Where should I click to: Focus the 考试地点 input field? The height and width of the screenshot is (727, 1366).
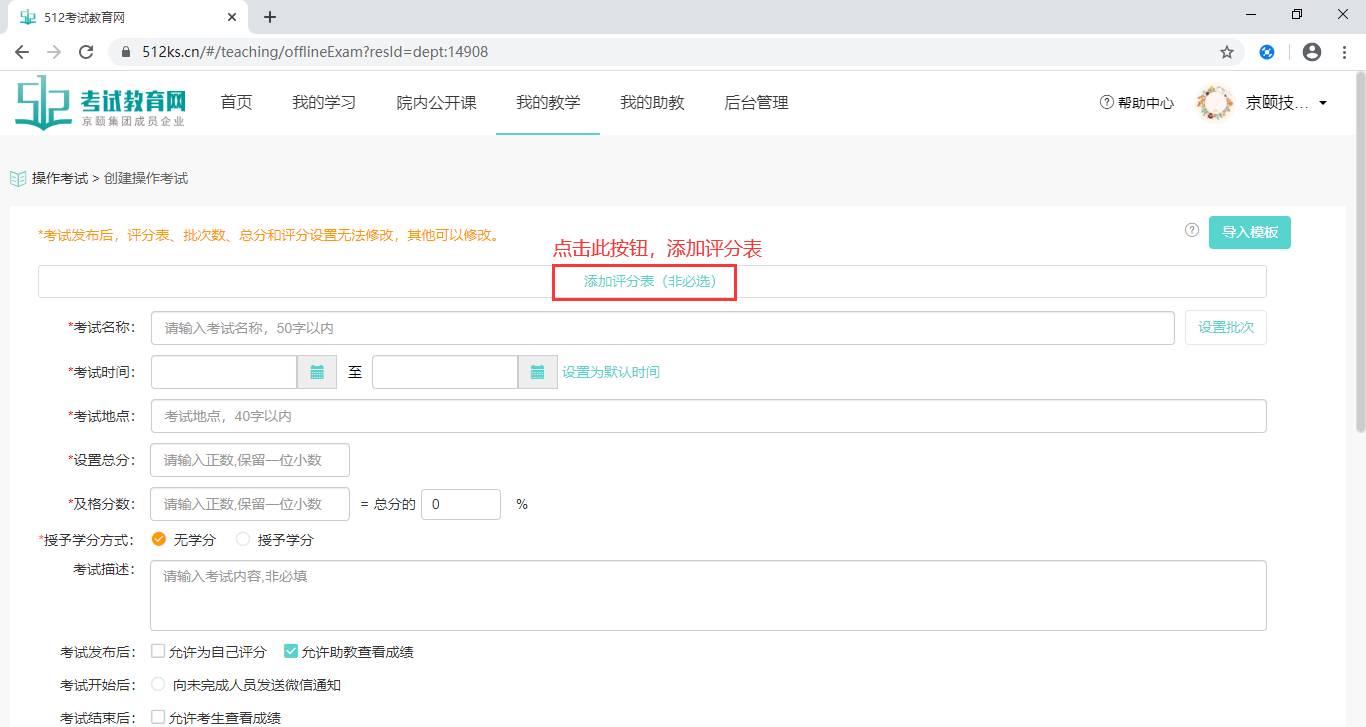click(709, 416)
